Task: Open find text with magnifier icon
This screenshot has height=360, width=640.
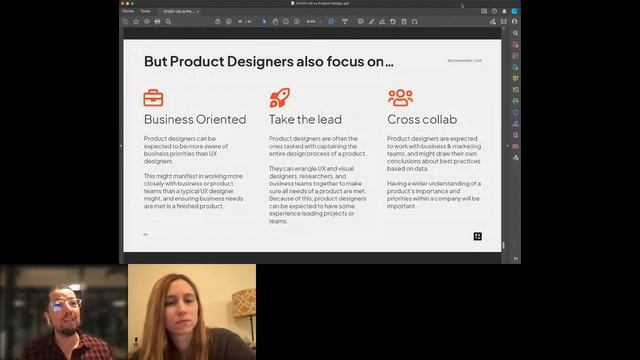Action: pyautogui.click(x=168, y=21)
